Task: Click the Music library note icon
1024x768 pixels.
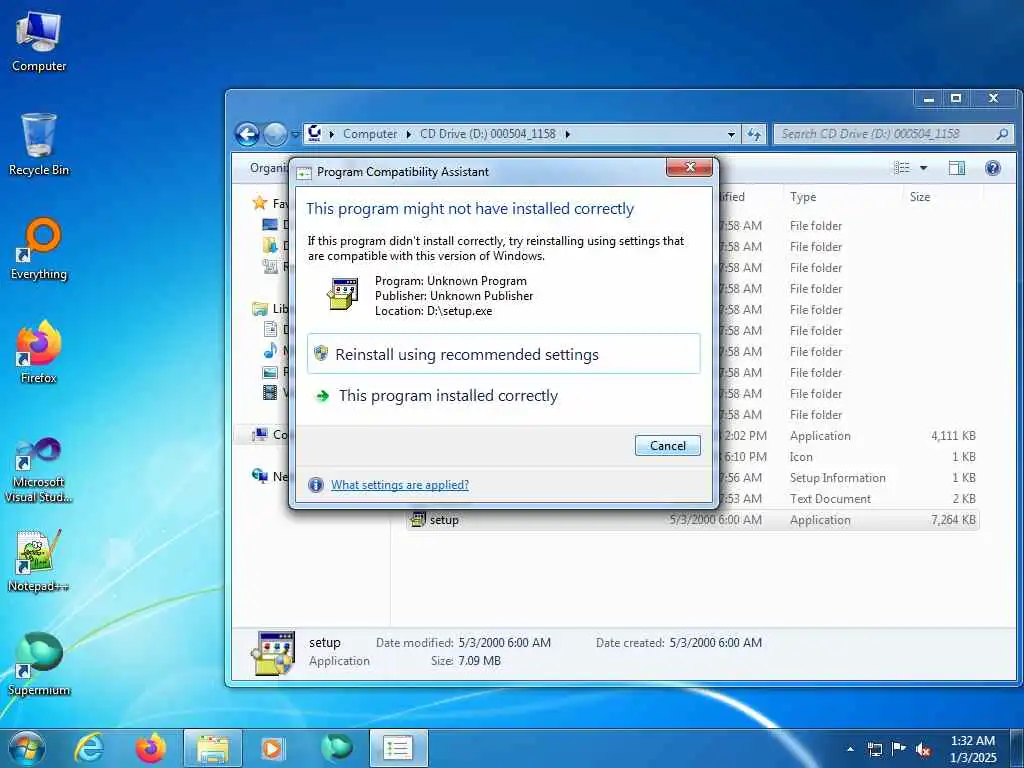Action: click(270, 351)
